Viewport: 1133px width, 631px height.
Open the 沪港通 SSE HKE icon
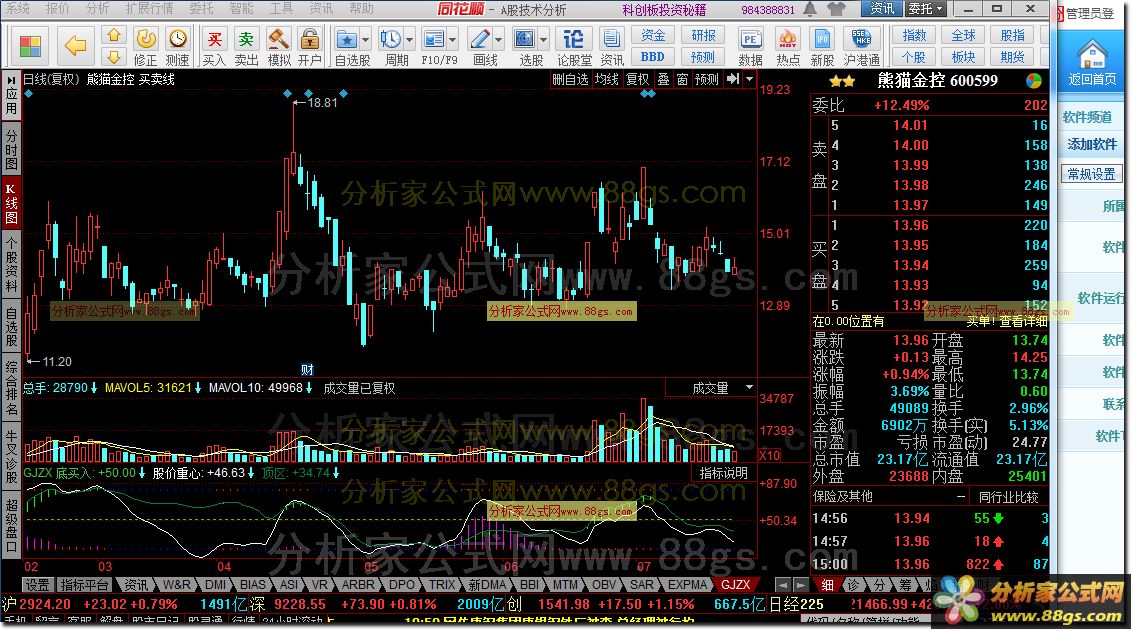(861, 39)
